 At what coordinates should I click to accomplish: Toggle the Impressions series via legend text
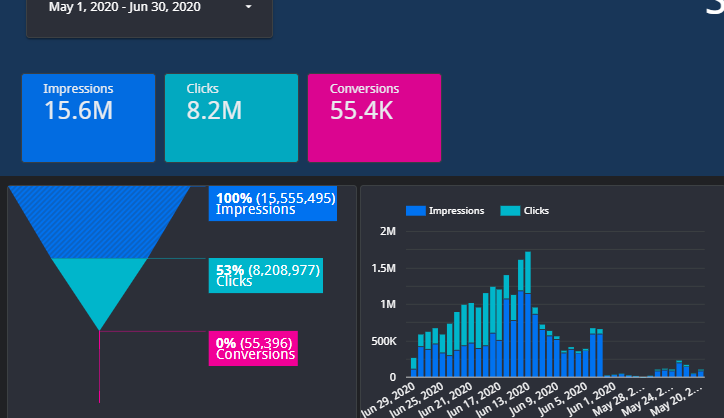pyautogui.click(x=456, y=211)
